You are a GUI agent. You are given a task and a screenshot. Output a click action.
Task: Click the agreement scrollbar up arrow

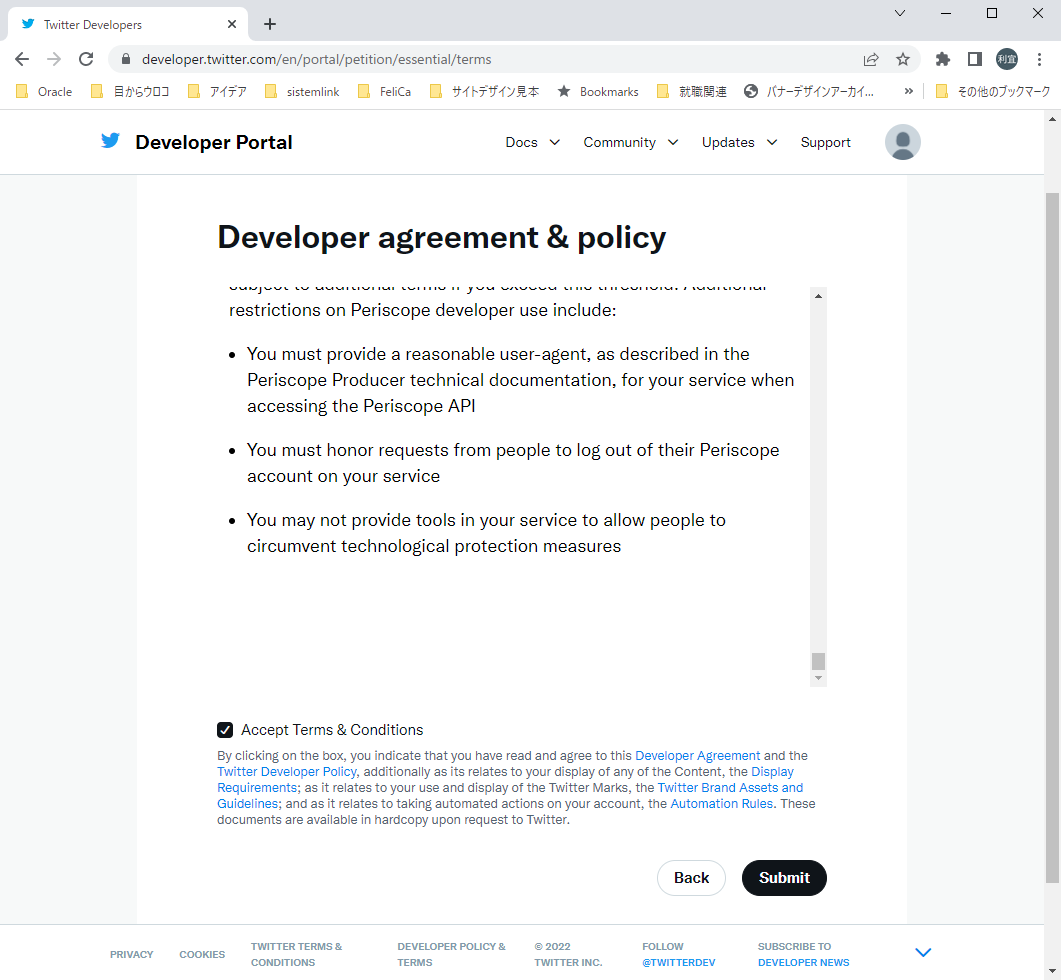[818, 296]
